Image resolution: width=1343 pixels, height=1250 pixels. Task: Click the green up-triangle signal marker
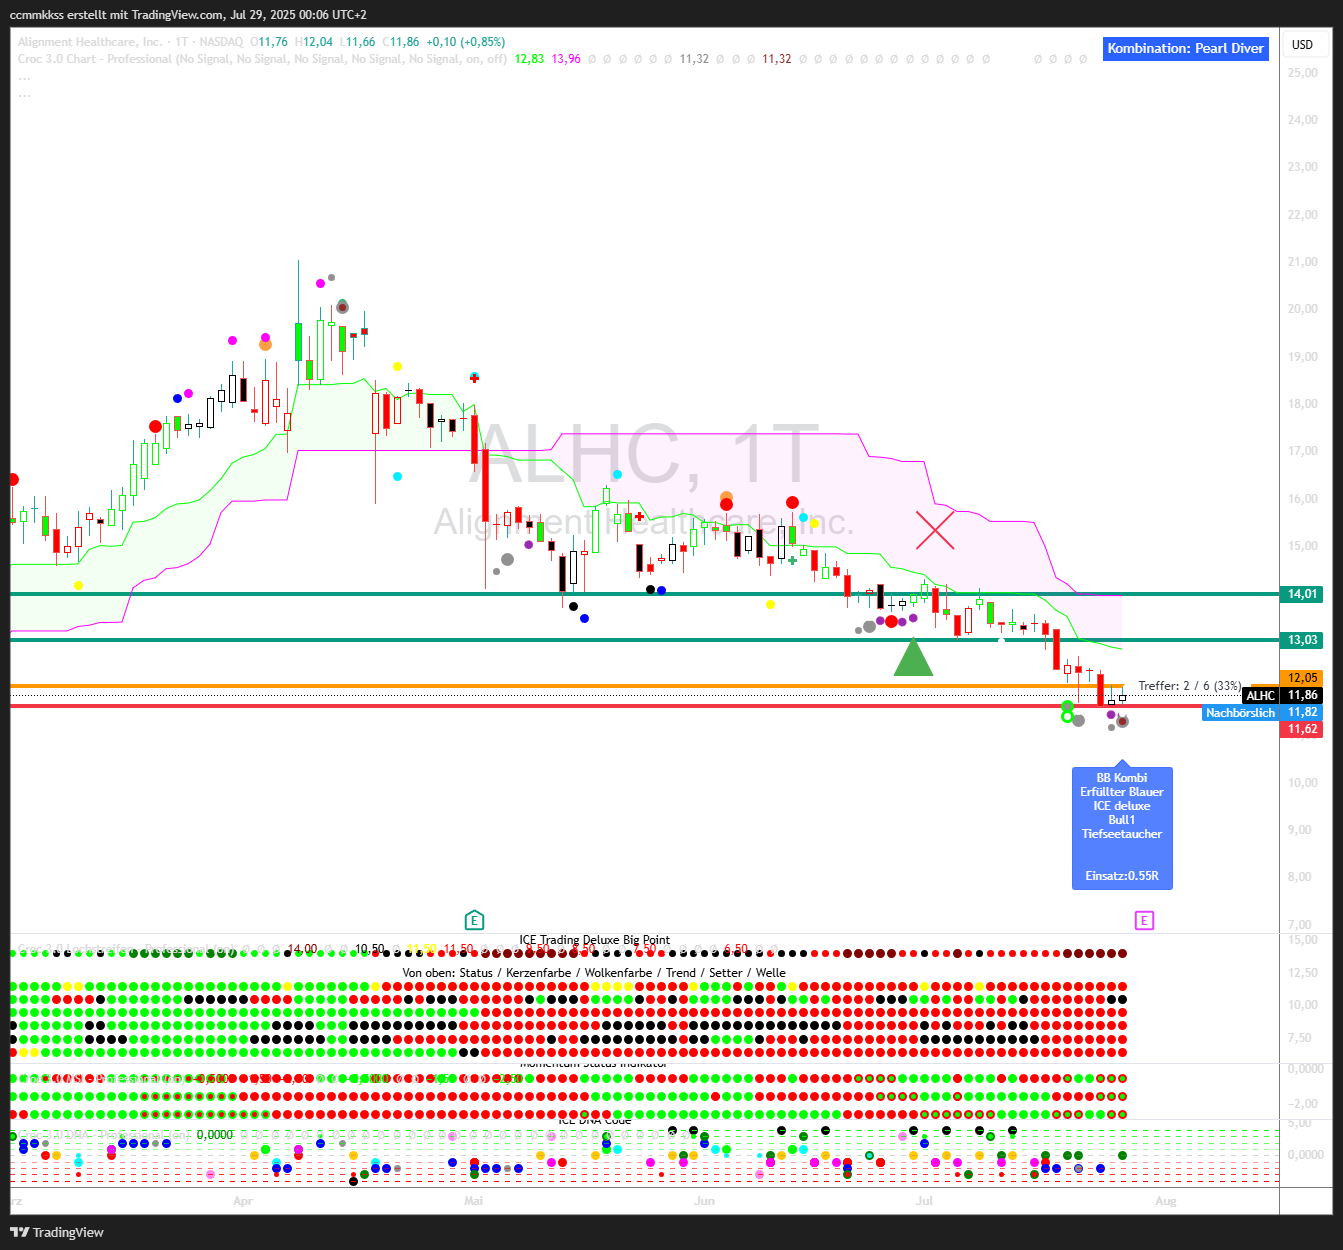click(x=912, y=659)
